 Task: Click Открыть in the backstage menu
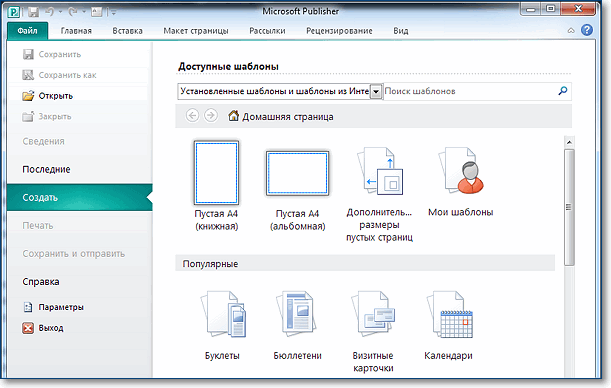pyautogui.click(x=48, y=95)
